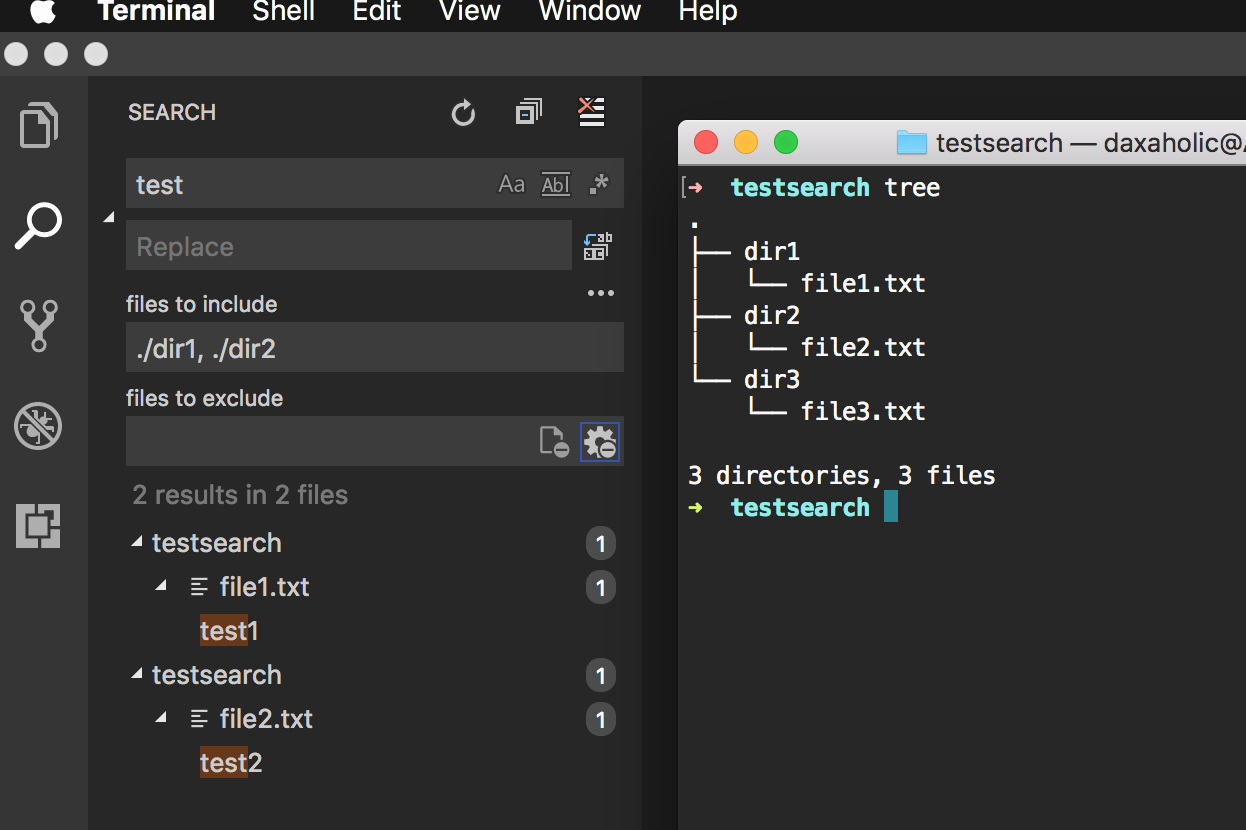Click the Terminal cursor at prompt

pos(891,507)
